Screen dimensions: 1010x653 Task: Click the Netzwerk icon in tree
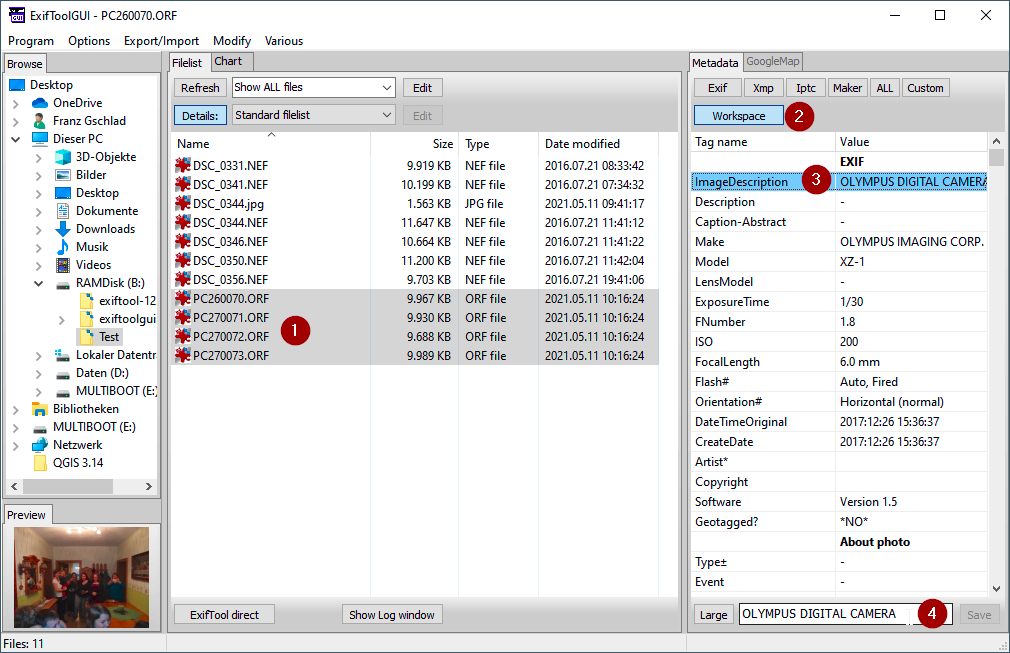[x=40, y=445]
